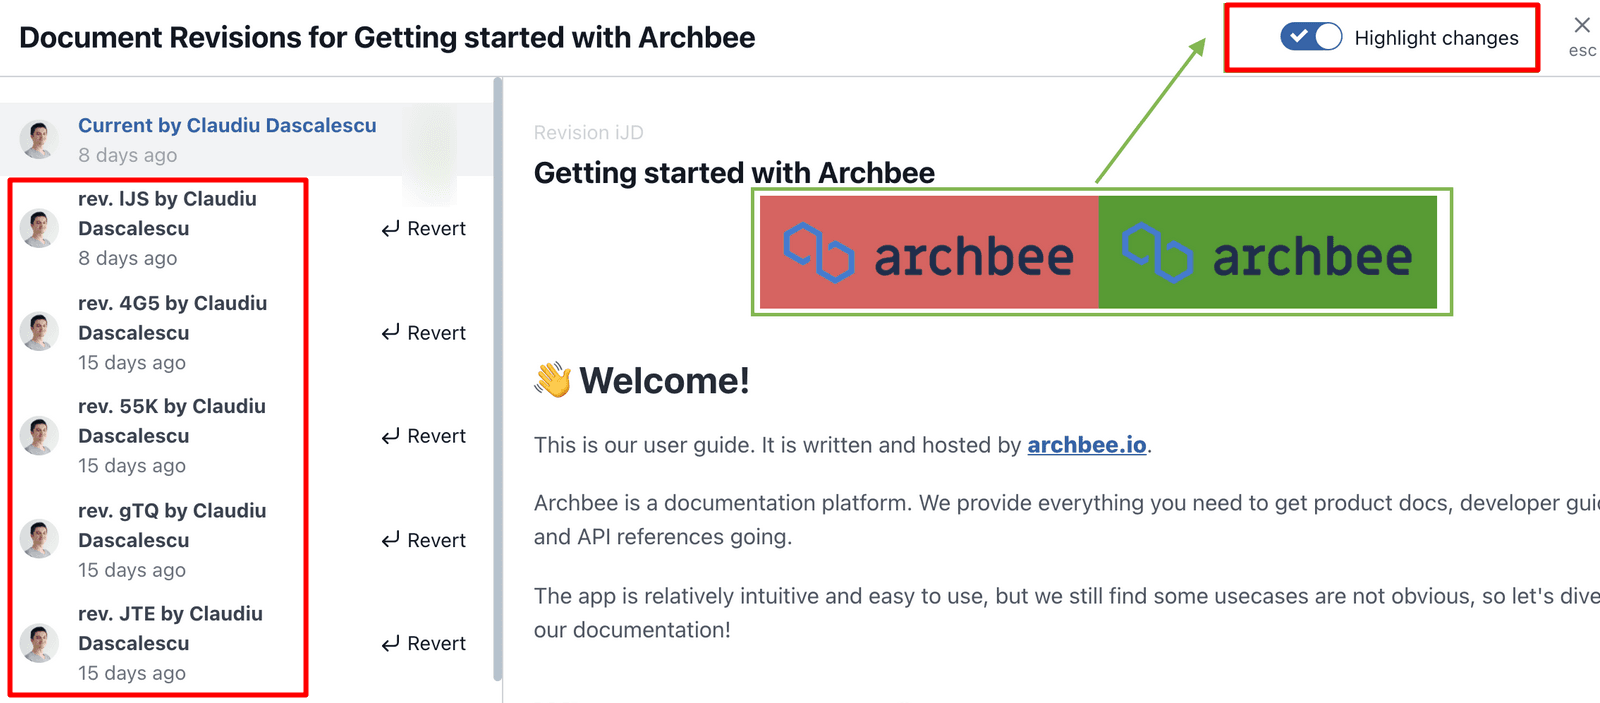Click the revisions list scrollbar
This screenshot has height=703, width=1600.
point(498,380)
